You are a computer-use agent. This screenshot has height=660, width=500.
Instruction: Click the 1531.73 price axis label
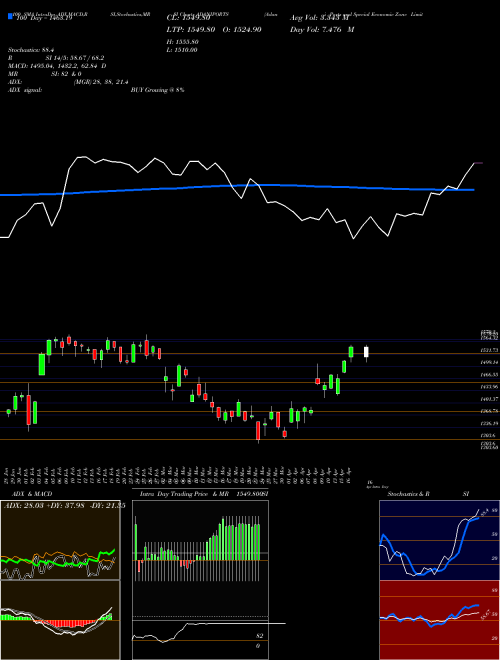pos(490,350)
